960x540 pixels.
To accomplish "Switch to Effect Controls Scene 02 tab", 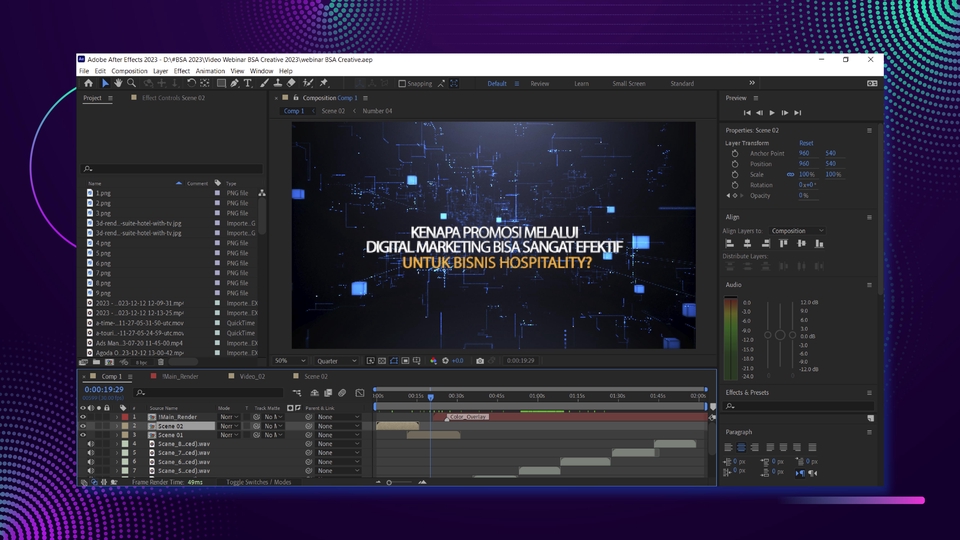I will pos(173,98).
